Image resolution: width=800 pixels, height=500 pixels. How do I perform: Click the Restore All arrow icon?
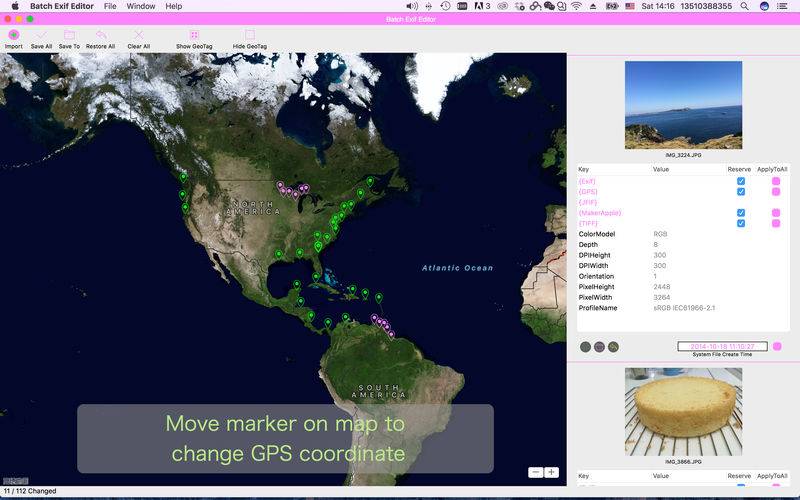pyautogui.click(x=101, y=35)
